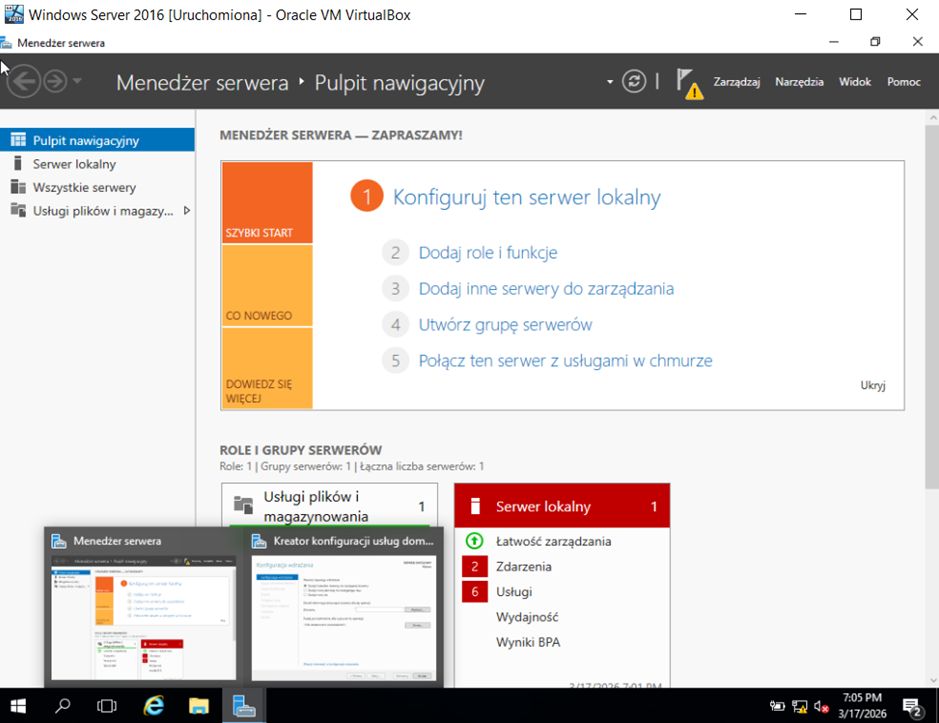Image resolution: width=939 pixels, height=723 pixels.
Task: Click the Dodaj role i funkcje link
Action: (487, 253)
